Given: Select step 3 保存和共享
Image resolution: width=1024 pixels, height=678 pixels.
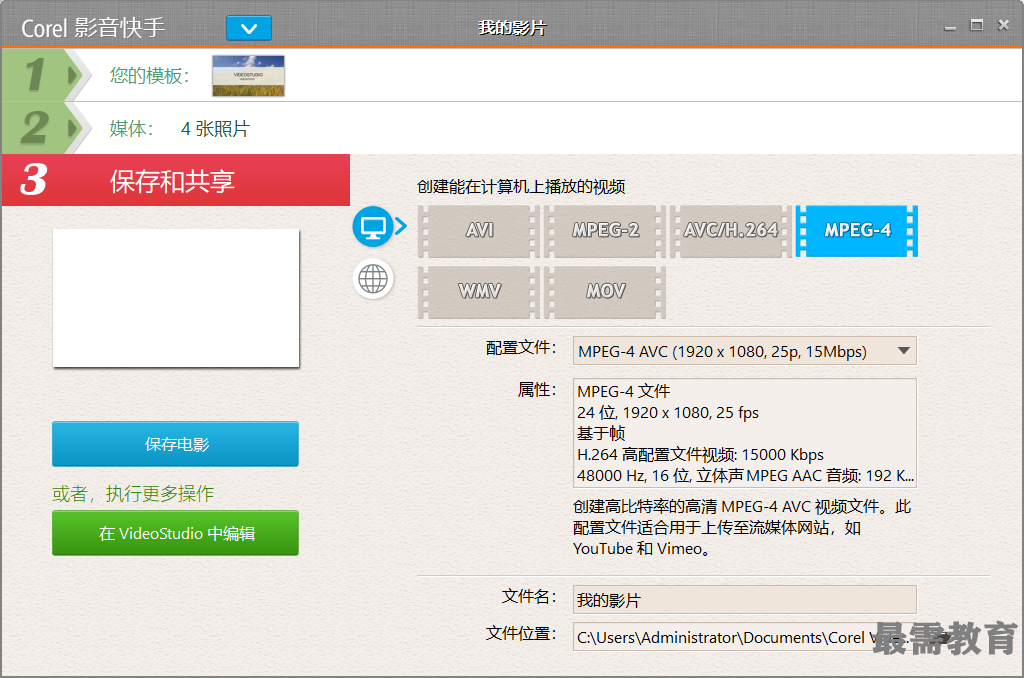Looking at the screenshot, I should pos(176,180).
